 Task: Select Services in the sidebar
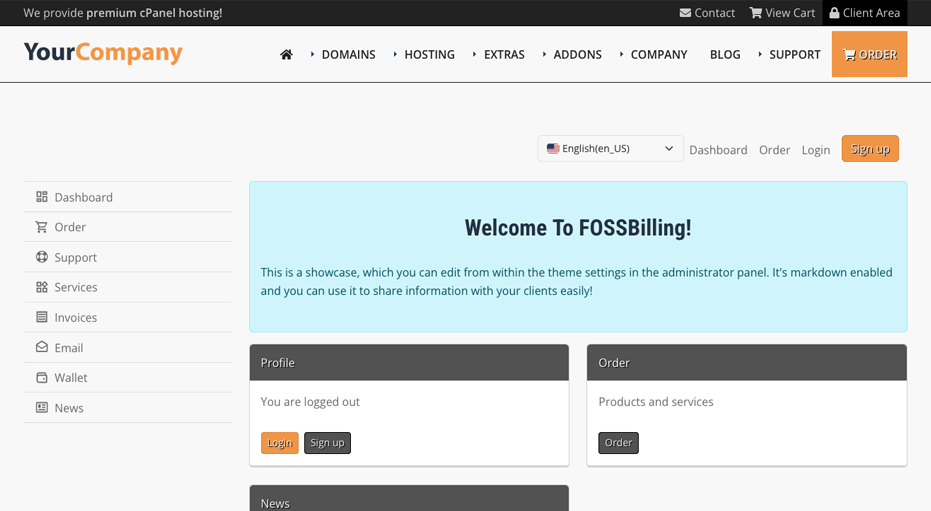pos(128,287)
